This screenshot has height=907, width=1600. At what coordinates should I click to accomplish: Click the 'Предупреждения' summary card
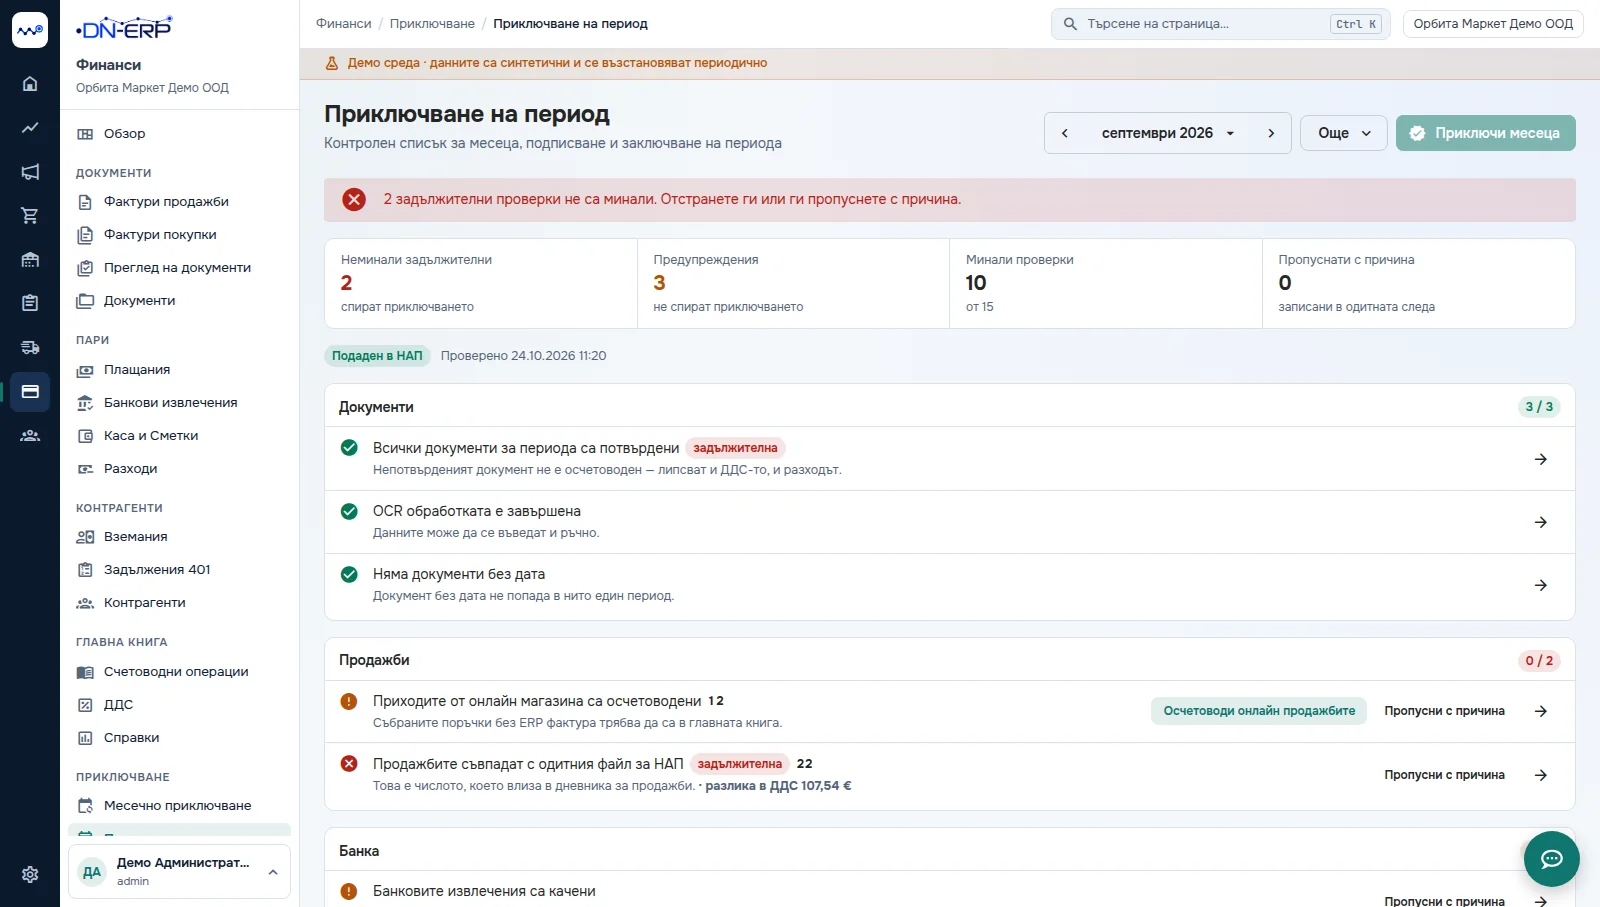[x=793, y=283]
